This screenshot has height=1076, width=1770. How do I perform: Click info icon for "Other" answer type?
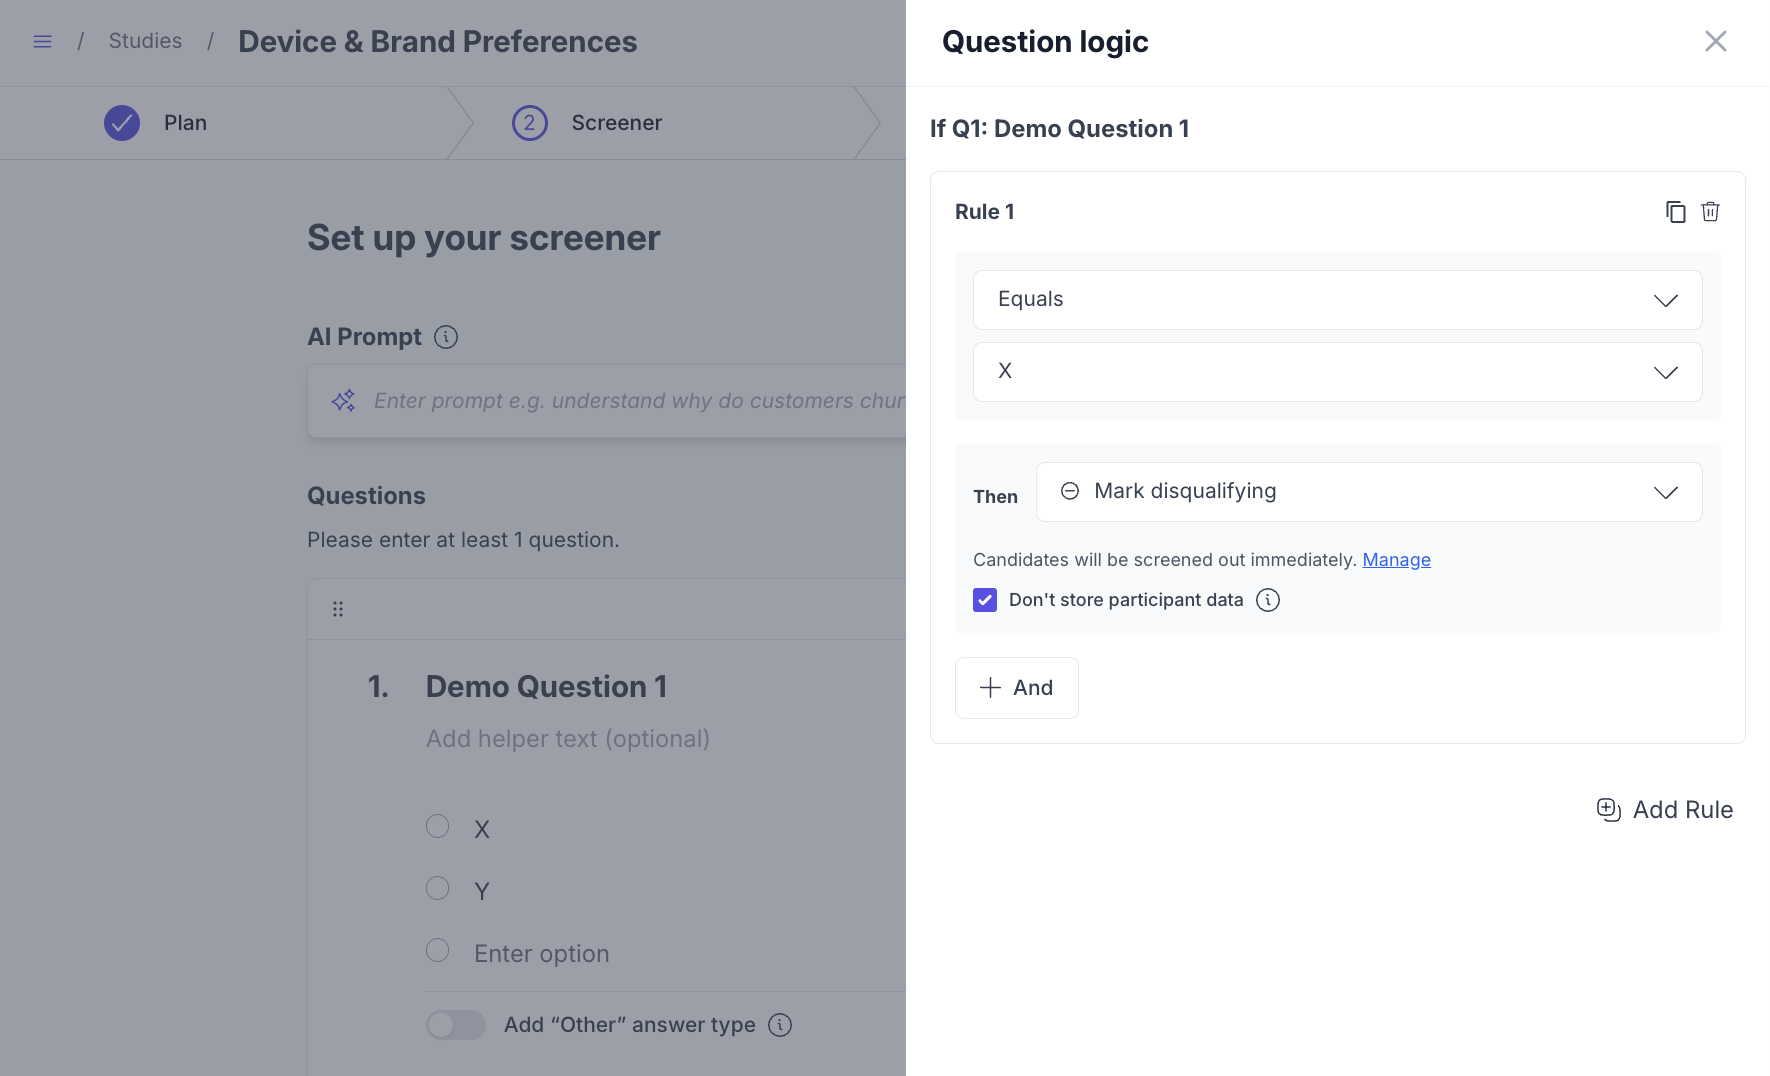(x=780, y=1025)
